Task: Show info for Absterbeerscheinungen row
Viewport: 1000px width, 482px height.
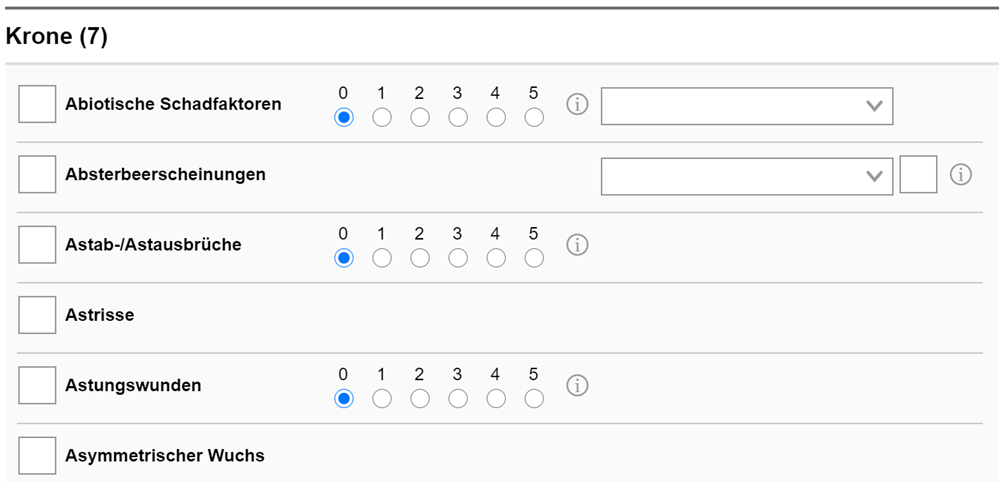Action: pyautogui.click(x=961, y=174)
